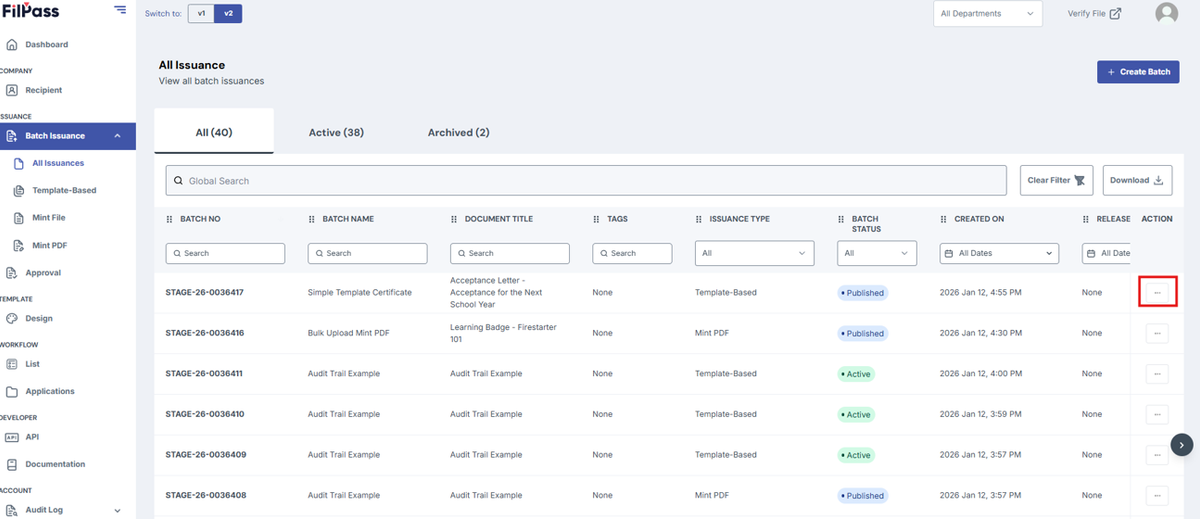Screen dimensions: 1200x519
Task: Click Document Title search filter field
Action: (x=510, y=253)
